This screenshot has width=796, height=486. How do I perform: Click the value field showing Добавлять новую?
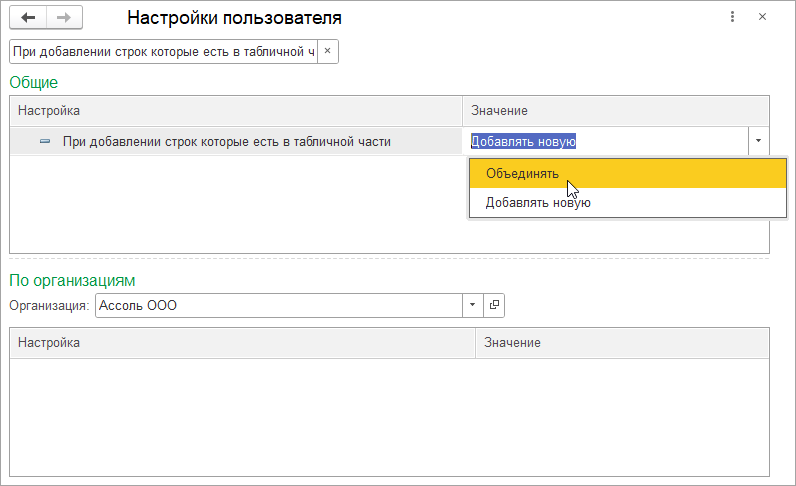(x=606, y=142)
